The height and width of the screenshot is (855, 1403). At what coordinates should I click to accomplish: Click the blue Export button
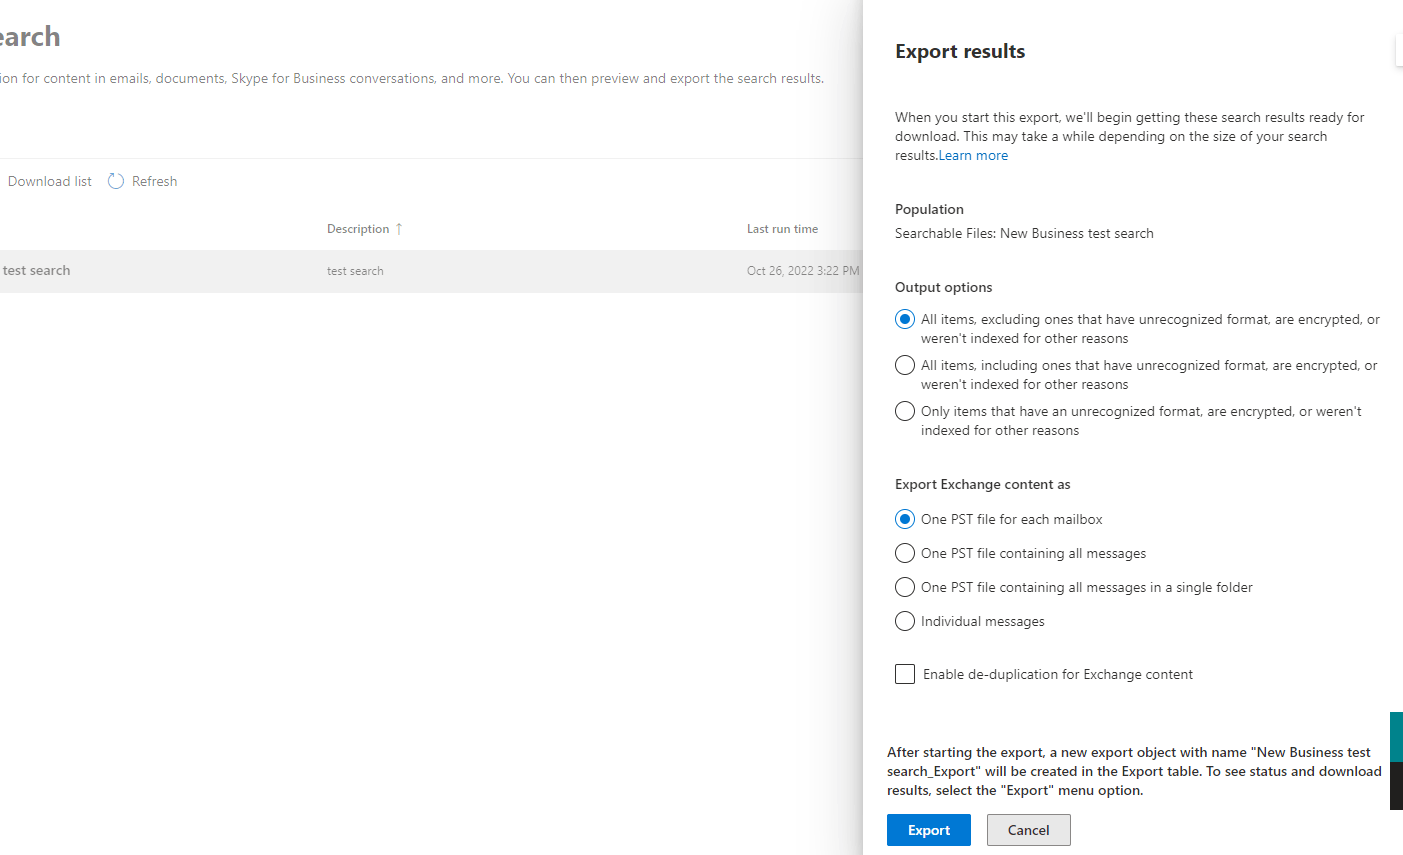click(928, 830)
